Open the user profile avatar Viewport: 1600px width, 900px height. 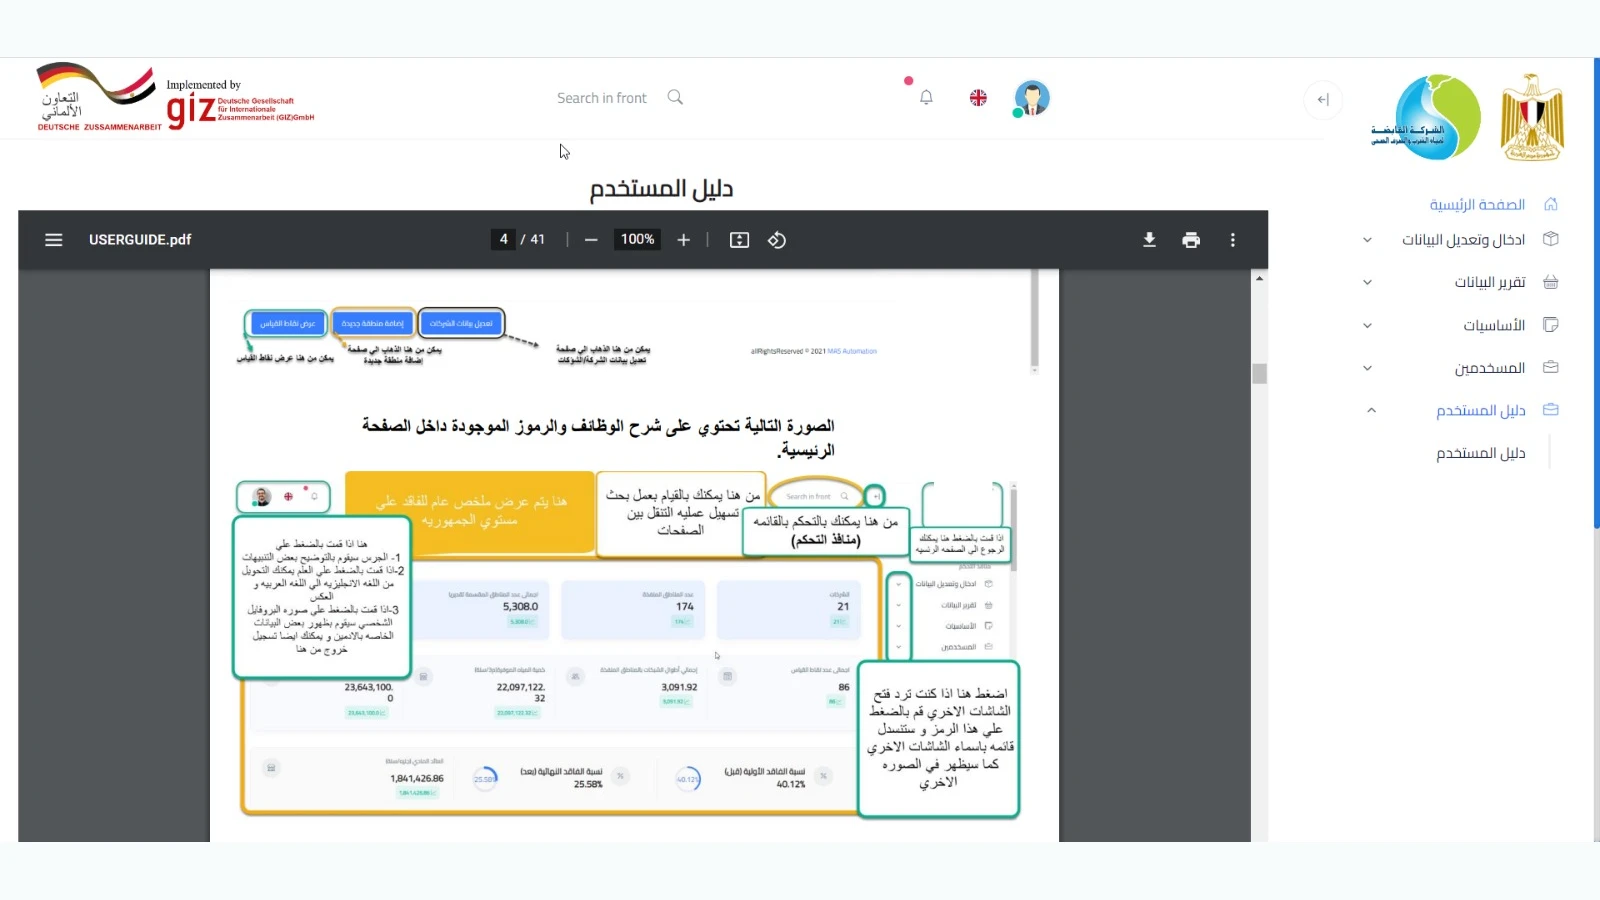click(1031, 98)
